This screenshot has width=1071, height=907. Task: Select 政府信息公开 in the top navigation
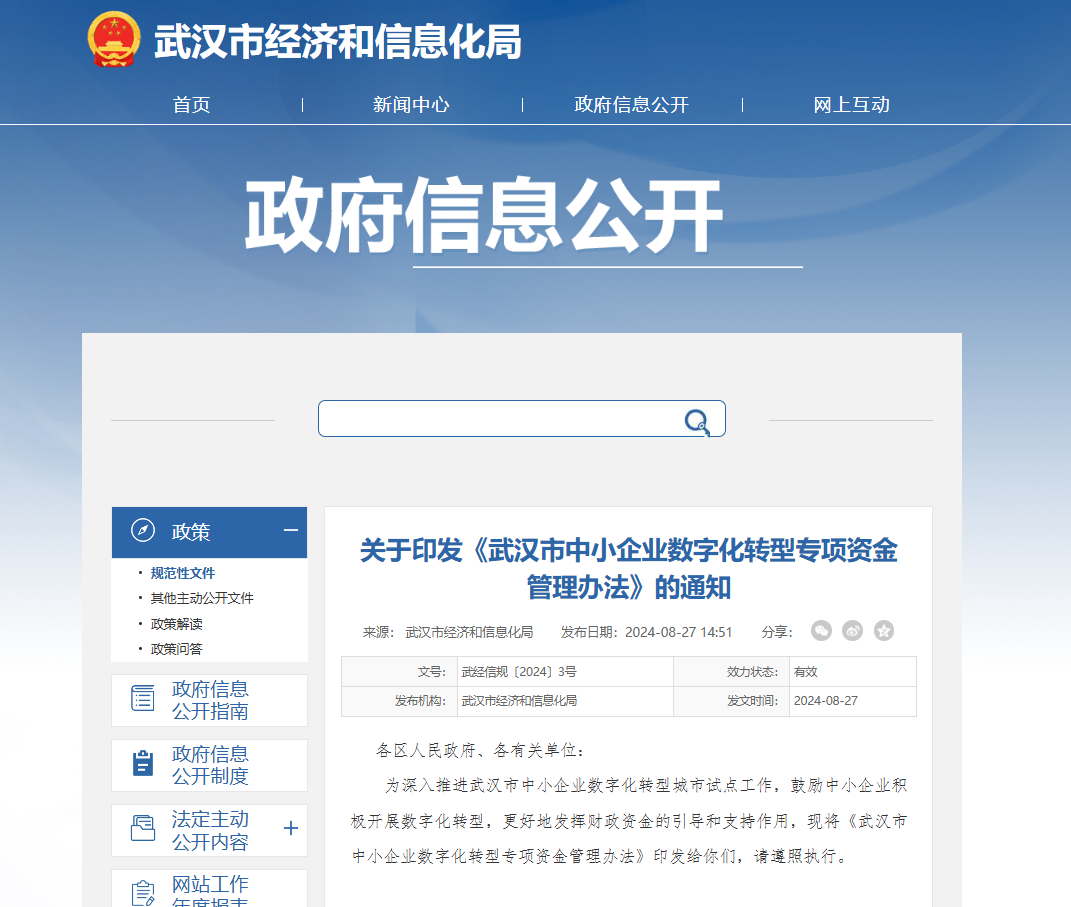[x=631, y=105]
